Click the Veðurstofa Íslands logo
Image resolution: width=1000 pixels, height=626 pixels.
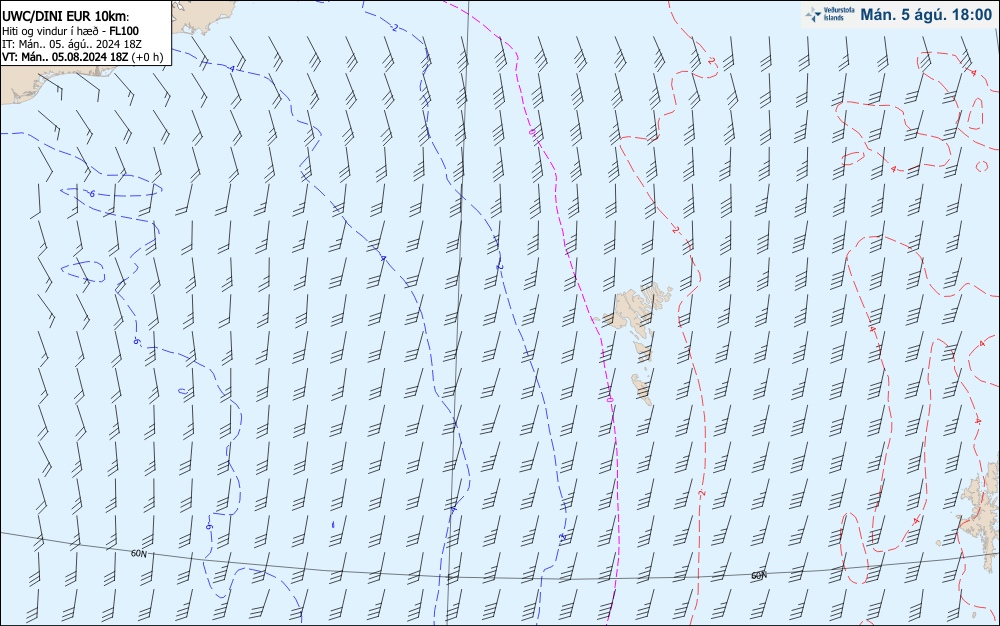[x=830, y=14]
